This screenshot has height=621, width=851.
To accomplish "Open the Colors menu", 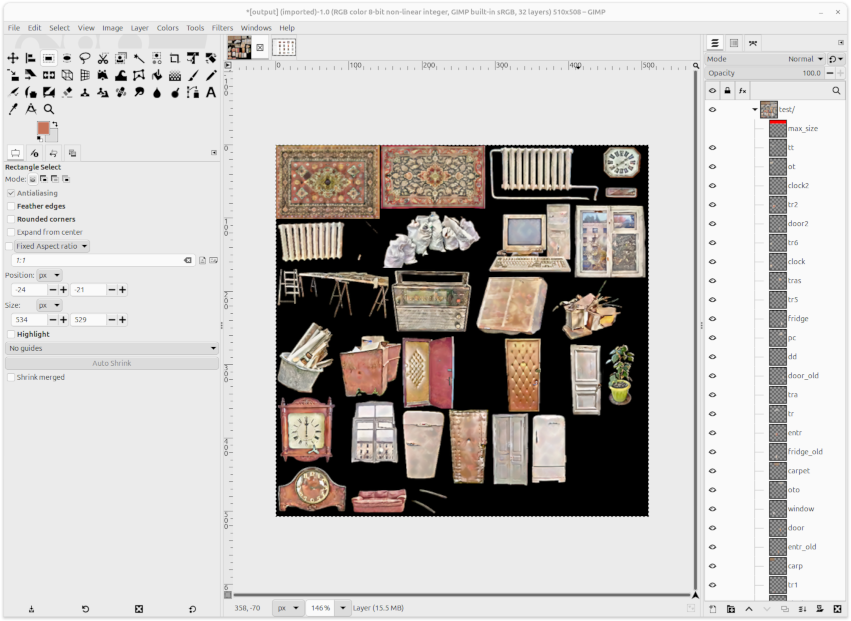I will [x=167, y=28].
